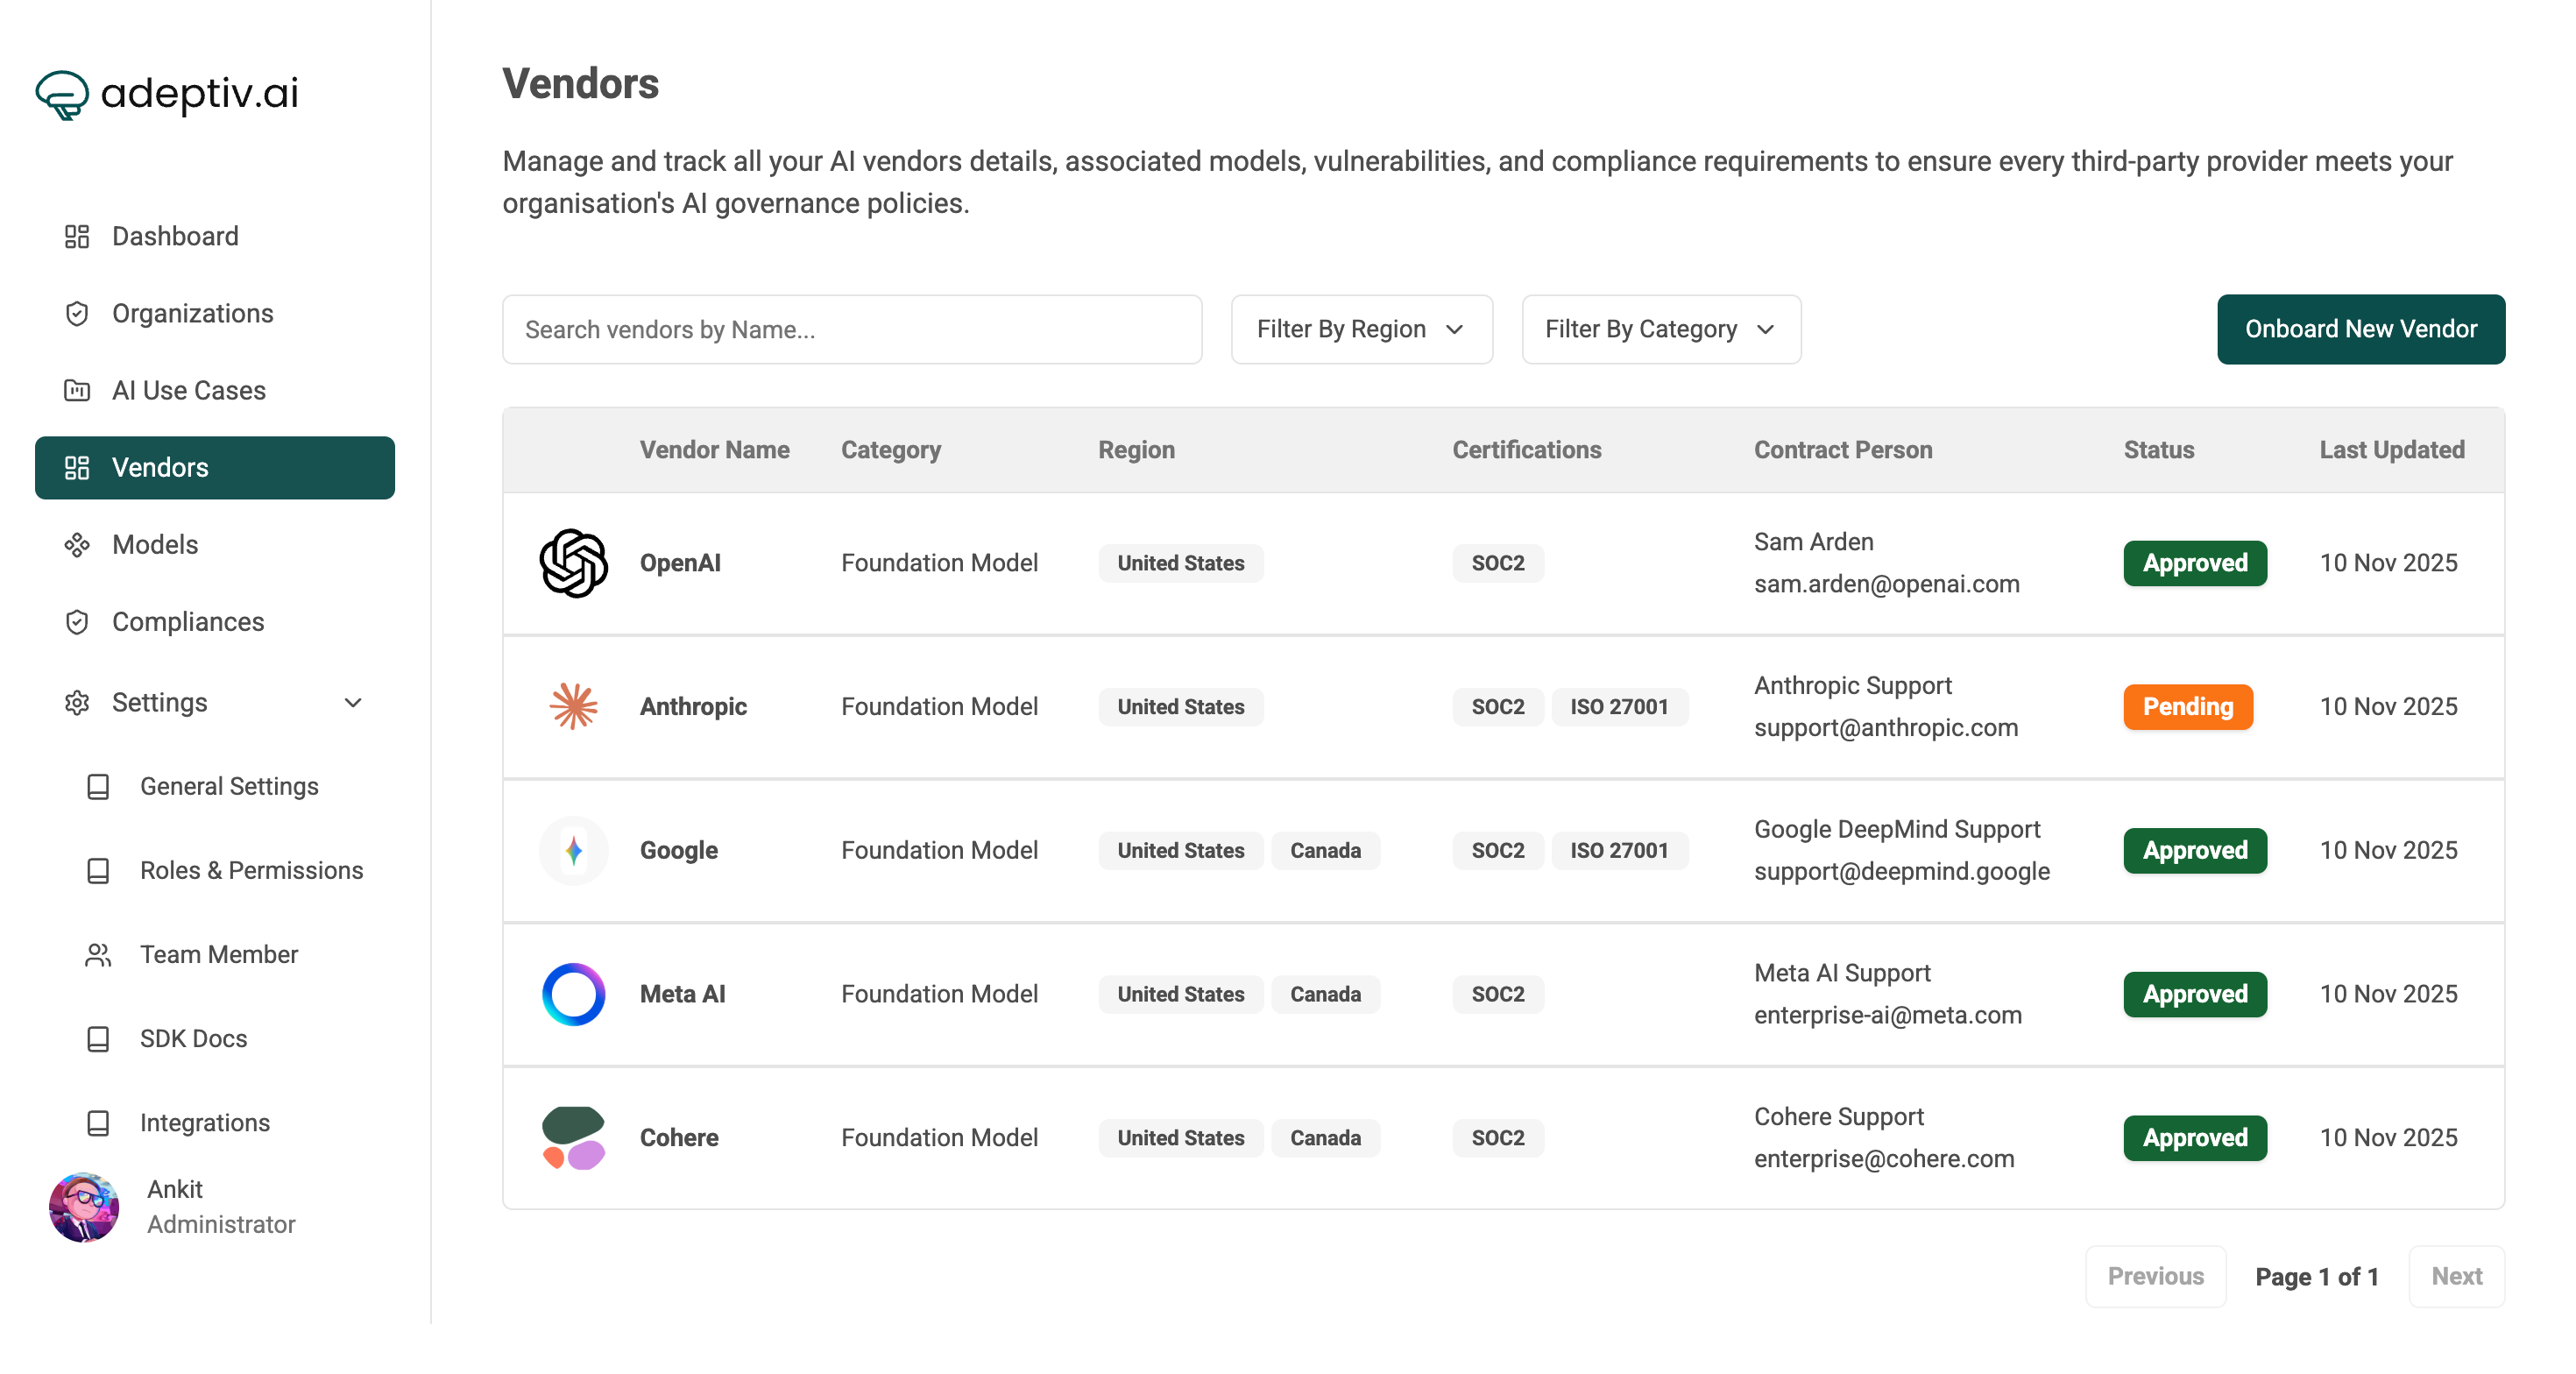Click the Cohere vendor logo icon
Viewport: 2576px width, 1374px height.
(573, 1138)
